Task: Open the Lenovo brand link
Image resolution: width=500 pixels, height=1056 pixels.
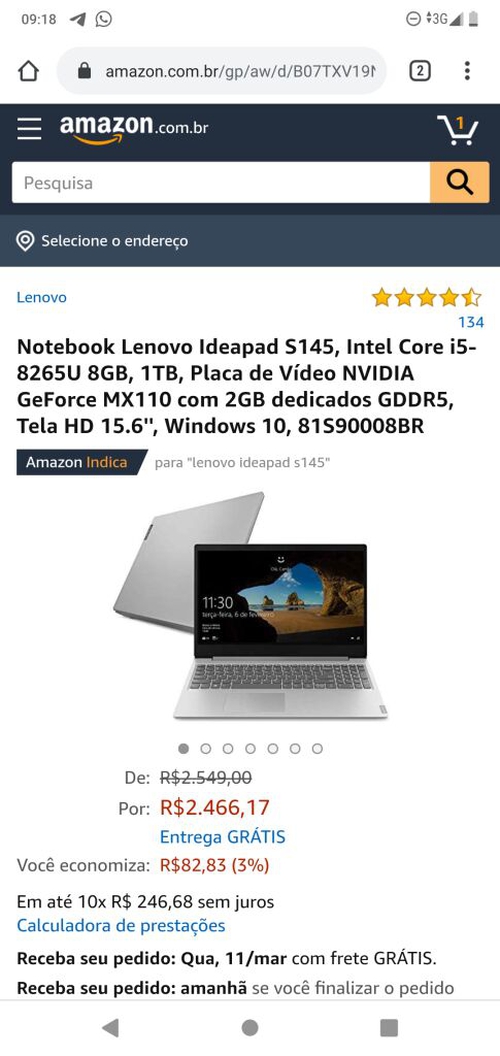Action: [x=42, y=298]
